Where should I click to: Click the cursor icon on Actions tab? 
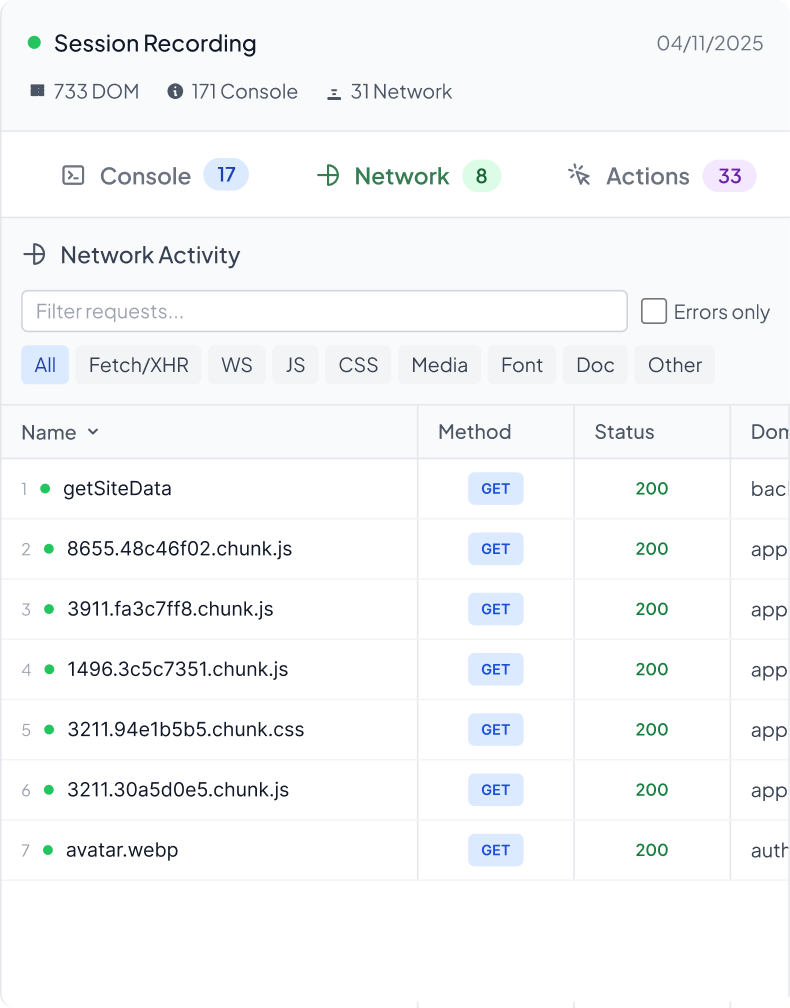pyautogui.click(x=579, y=176)
